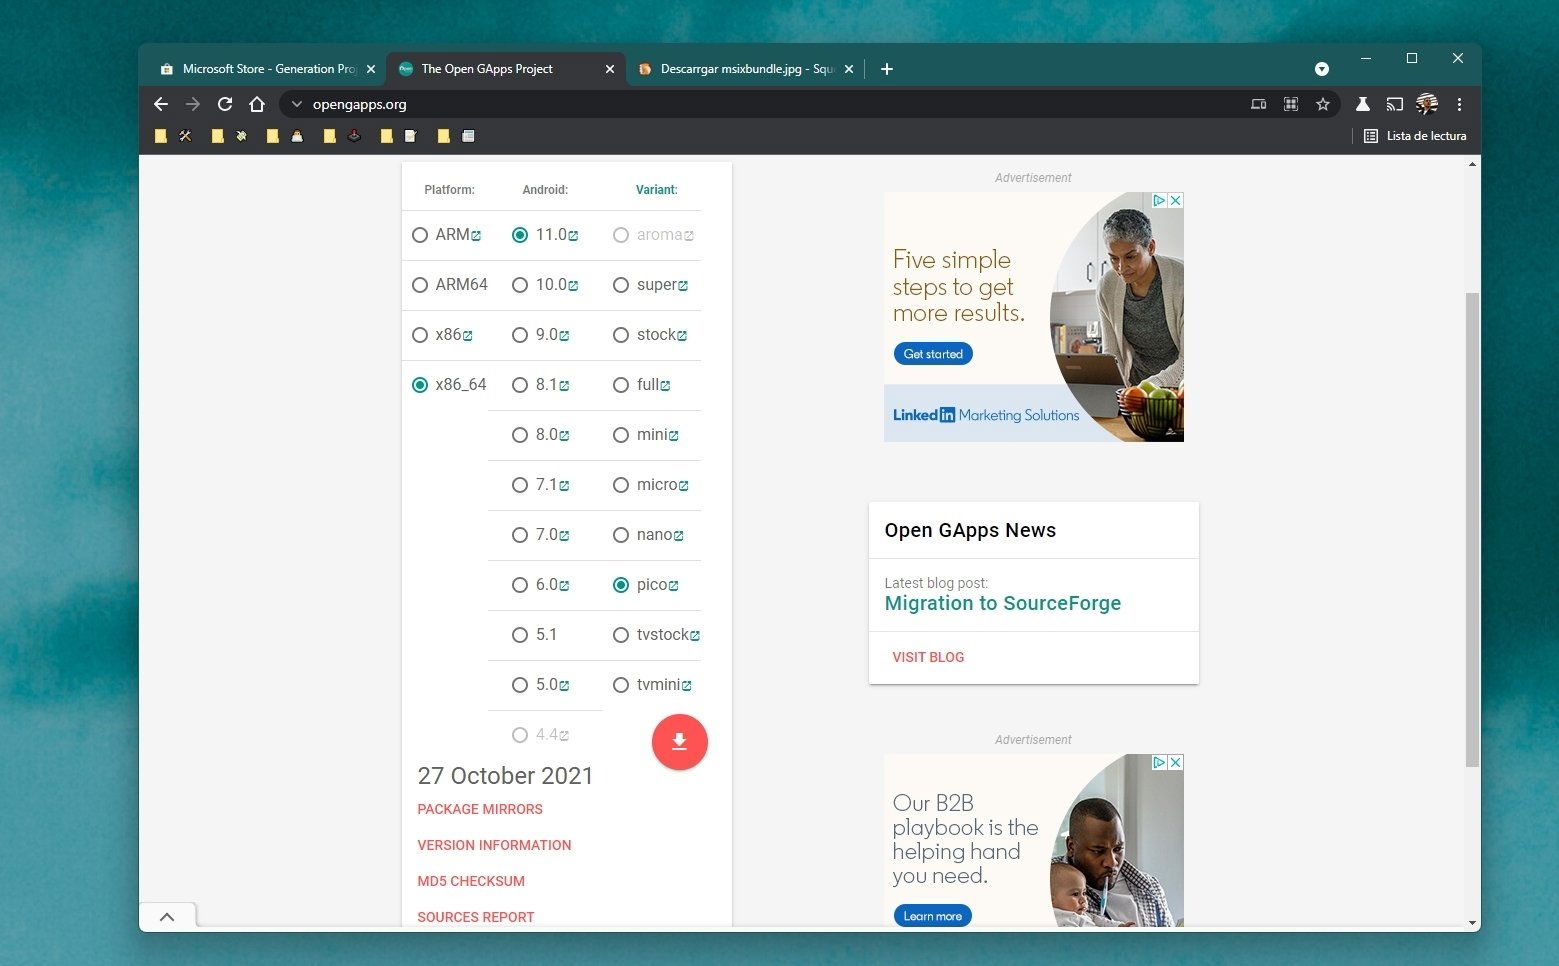This screenshot has width=1559, height=966.
Task: Select Android 8.1 radio button
Action: (520, 385)
